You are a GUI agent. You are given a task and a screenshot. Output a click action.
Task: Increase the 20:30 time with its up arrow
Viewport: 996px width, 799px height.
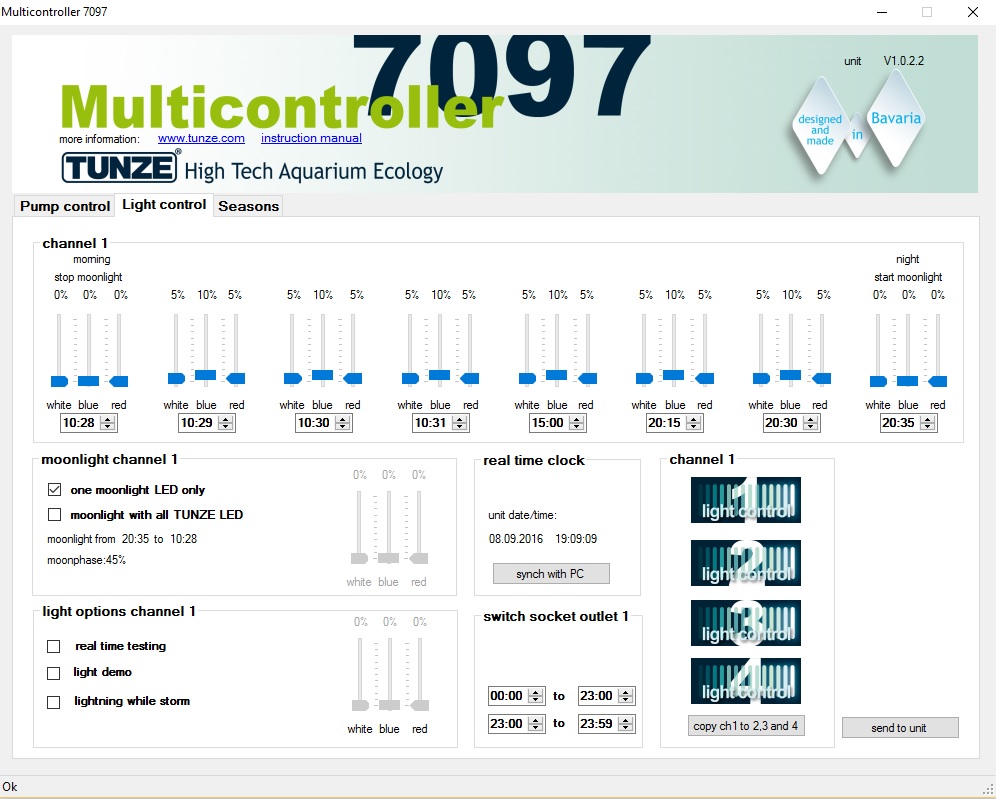pos(811,419)
